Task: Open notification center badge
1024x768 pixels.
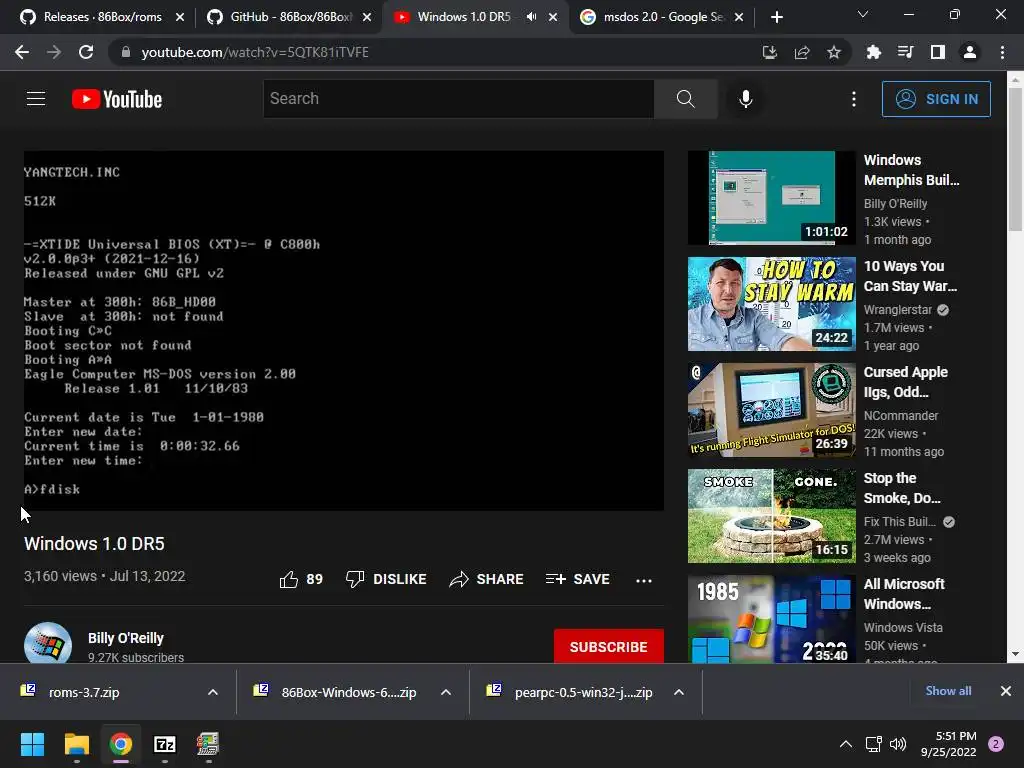Action: [996, 744]
